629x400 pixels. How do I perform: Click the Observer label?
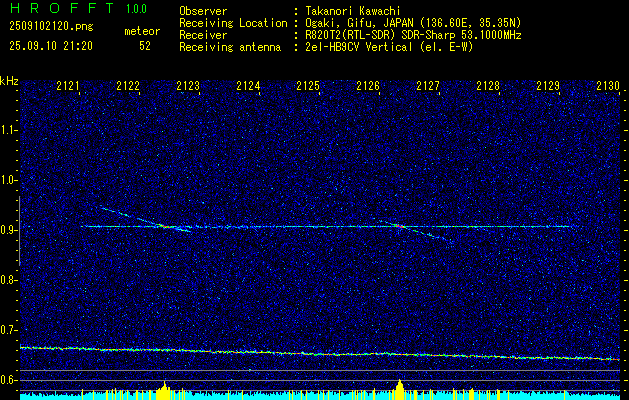pos(203,11)
